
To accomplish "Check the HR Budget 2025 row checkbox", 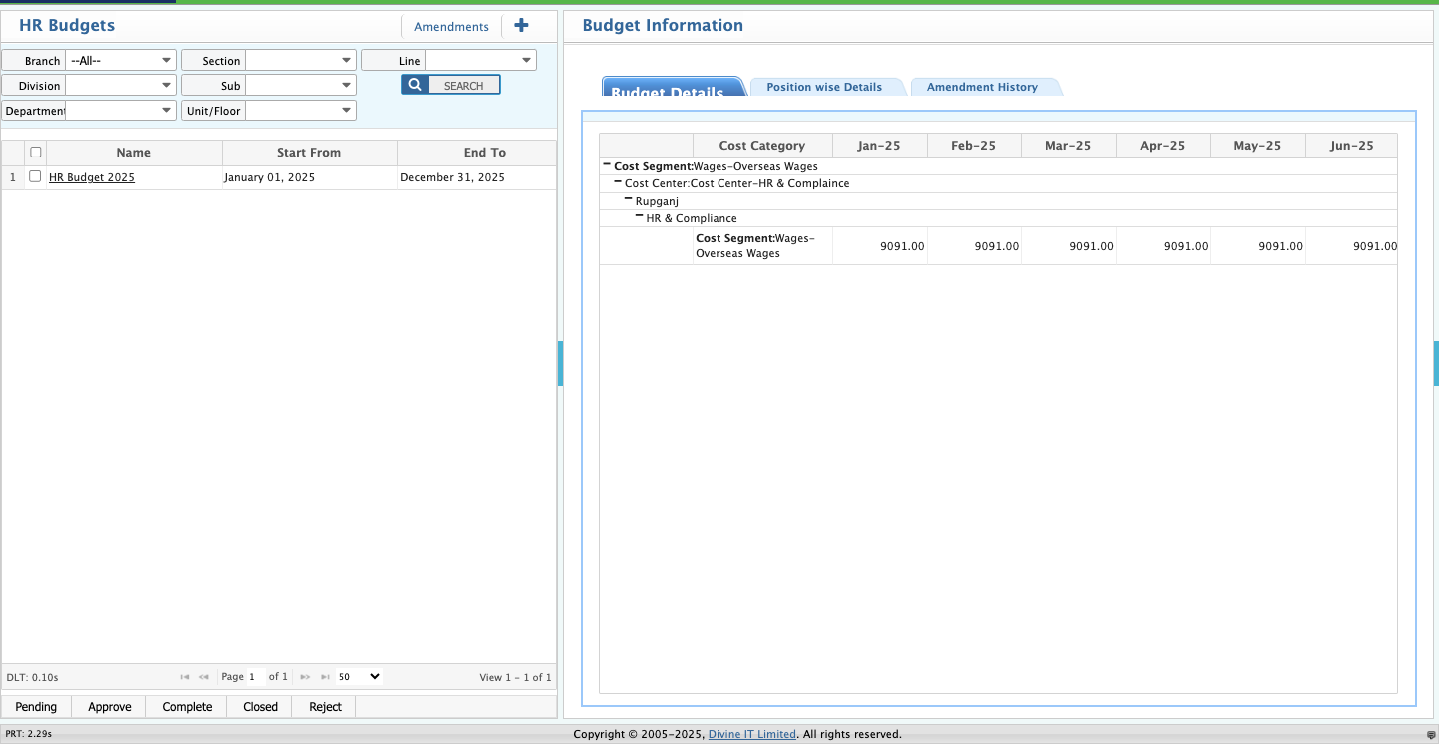I will (x=35, y=177).
